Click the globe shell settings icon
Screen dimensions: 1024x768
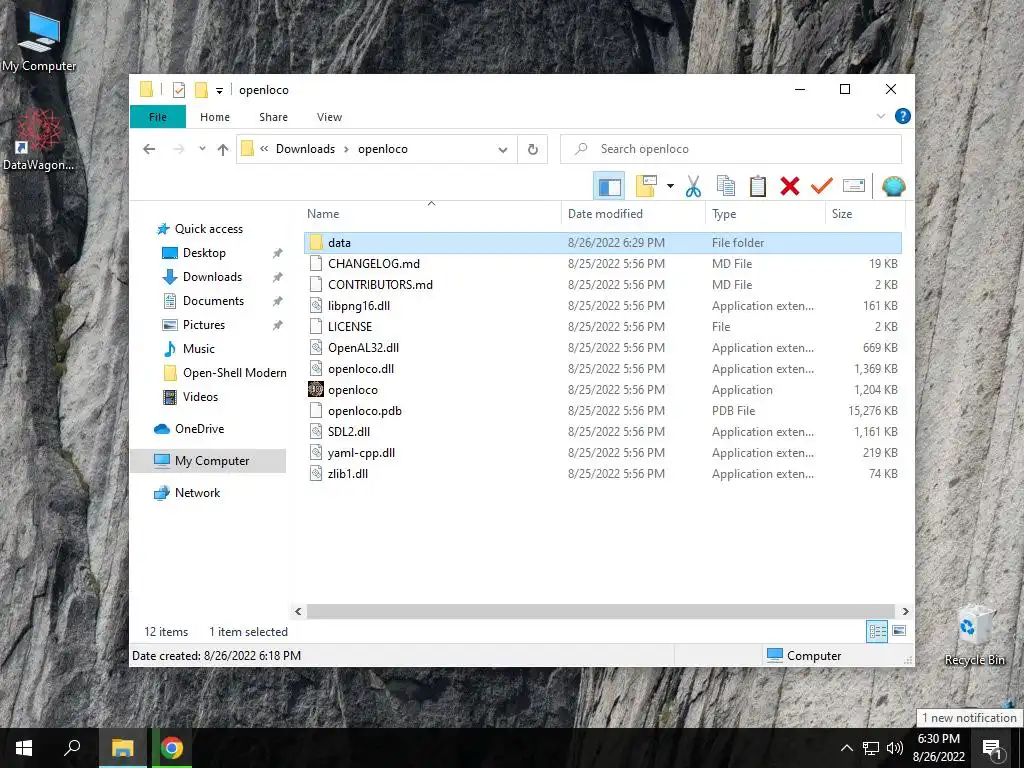(893, 187)
